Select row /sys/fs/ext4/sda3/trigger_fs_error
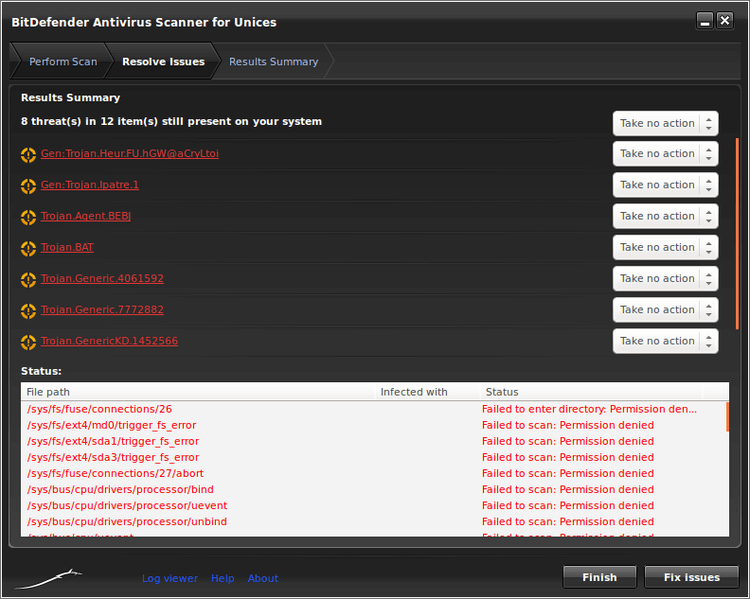750x599 pixels. pos(373,457)
